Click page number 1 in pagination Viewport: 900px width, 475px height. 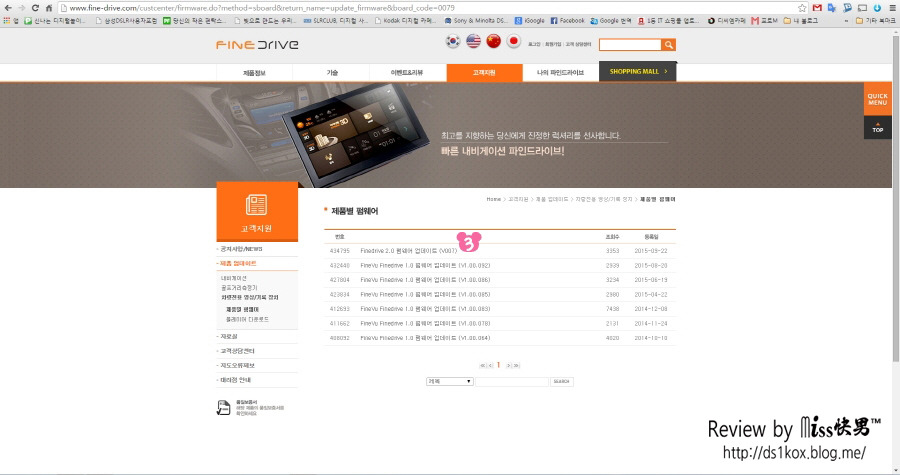498,365
